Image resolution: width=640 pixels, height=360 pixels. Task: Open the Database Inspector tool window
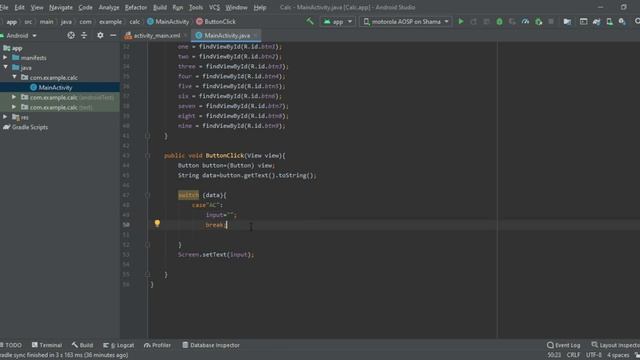(x=211, y=345)
